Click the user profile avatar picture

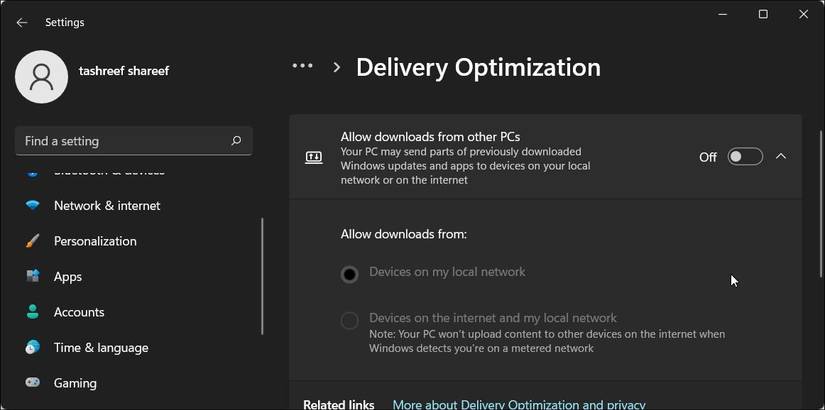(x=42, y=77)
